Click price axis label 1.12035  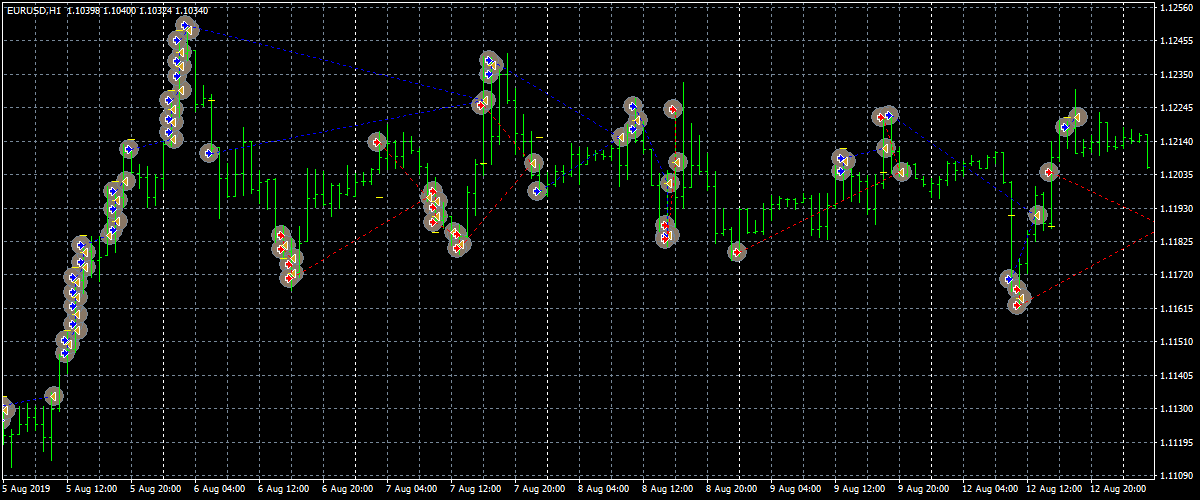(1176, 175)
